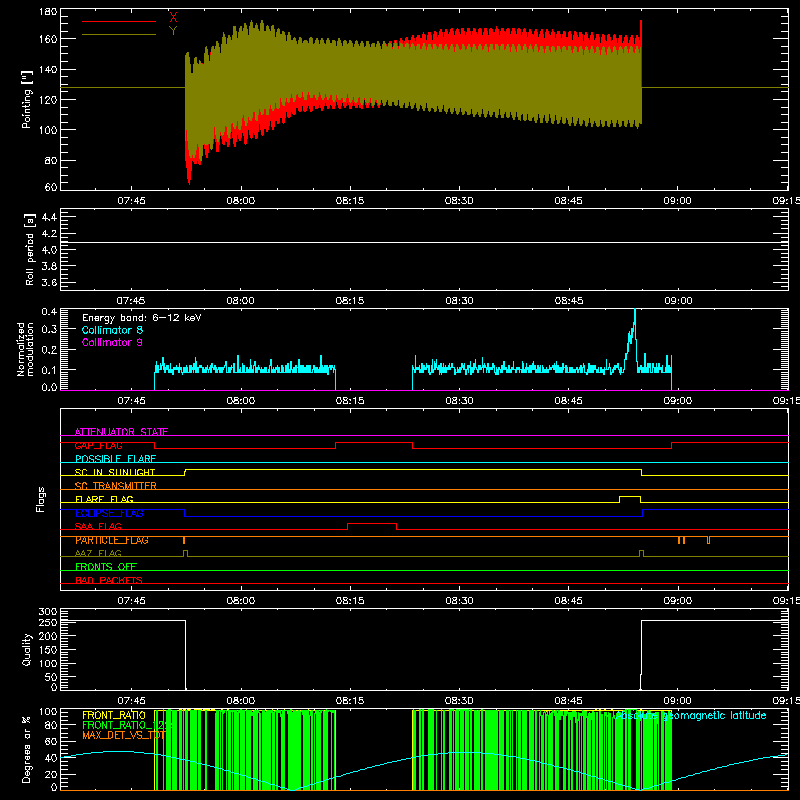This screenshot has height=800, width=800.
Task: Click the '300' tick on the Quality axis
Action: tap(48, 612)
